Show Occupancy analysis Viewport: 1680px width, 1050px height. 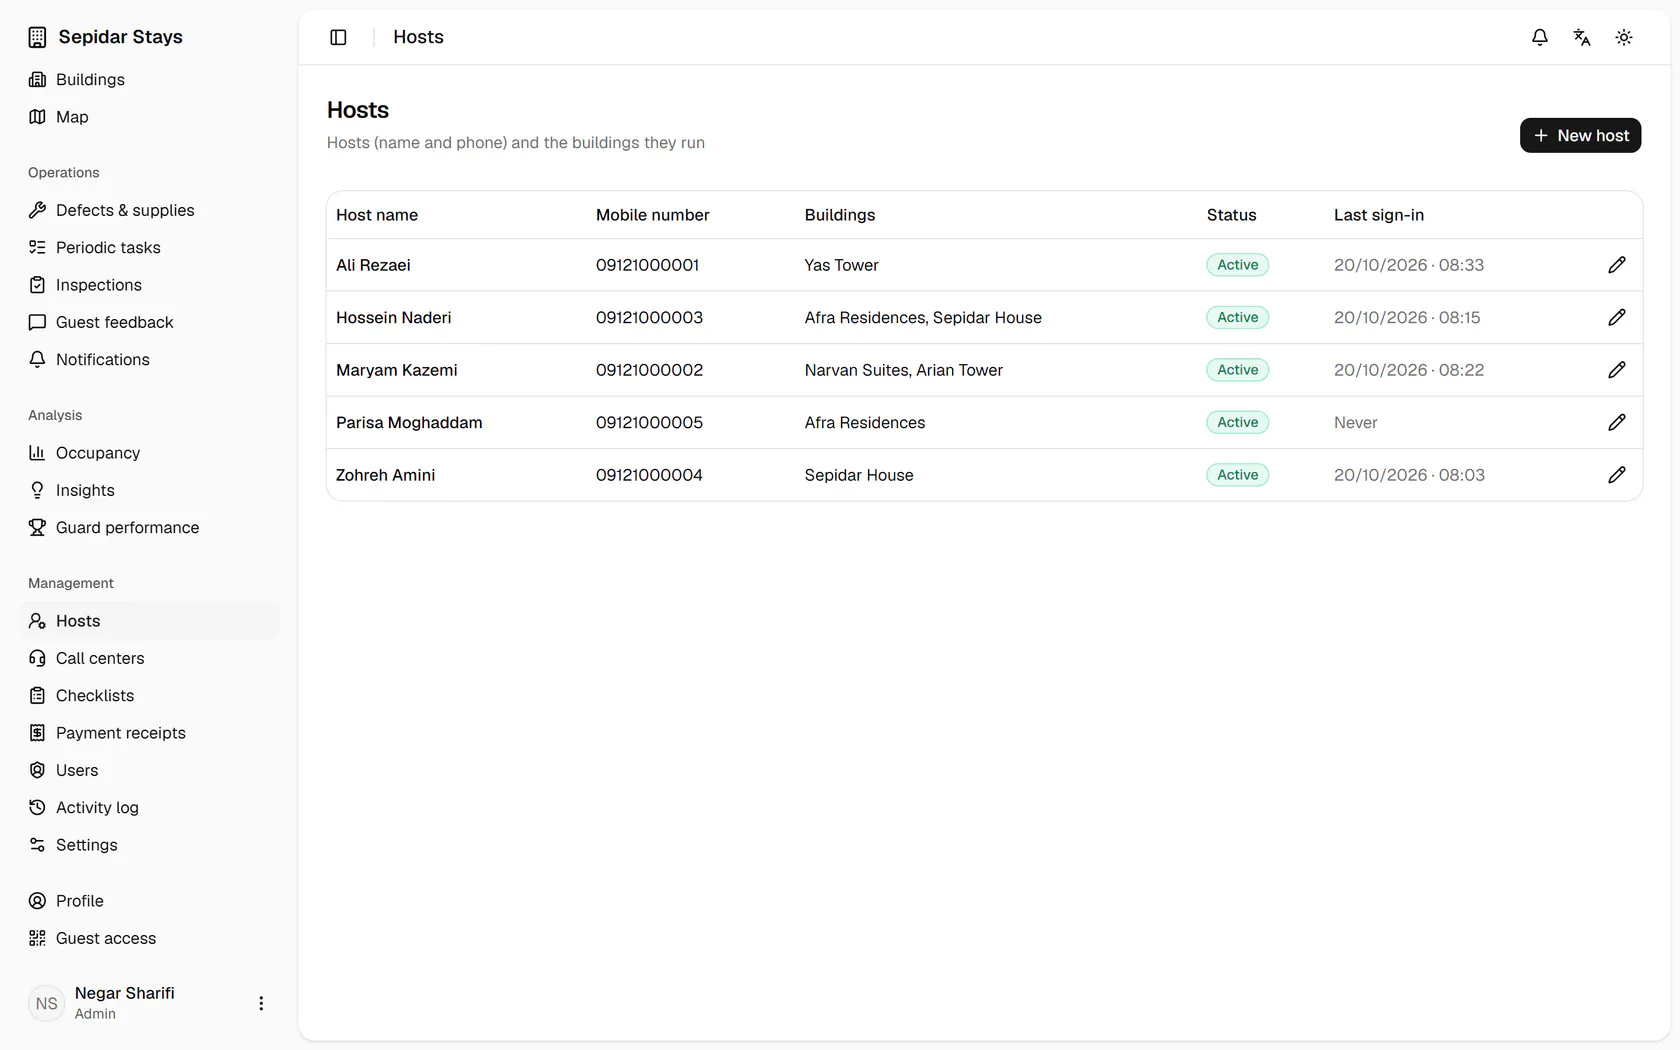148,453
